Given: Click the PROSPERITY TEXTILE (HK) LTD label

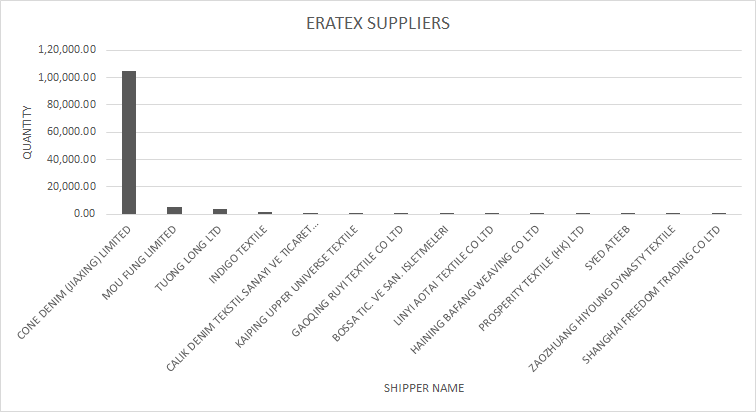Looking at the screenshot, I should click(x=531, y=278).
